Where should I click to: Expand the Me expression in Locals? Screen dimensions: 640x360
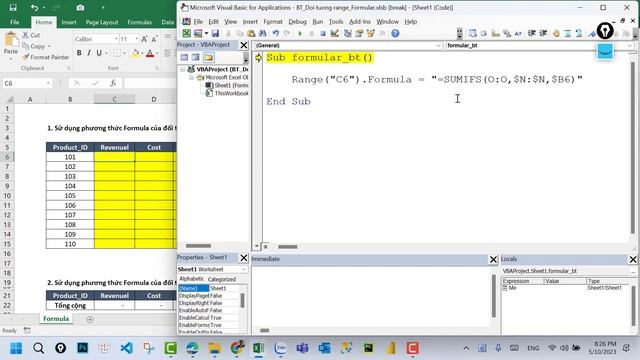pyautogui.click(x=504, y=288)
